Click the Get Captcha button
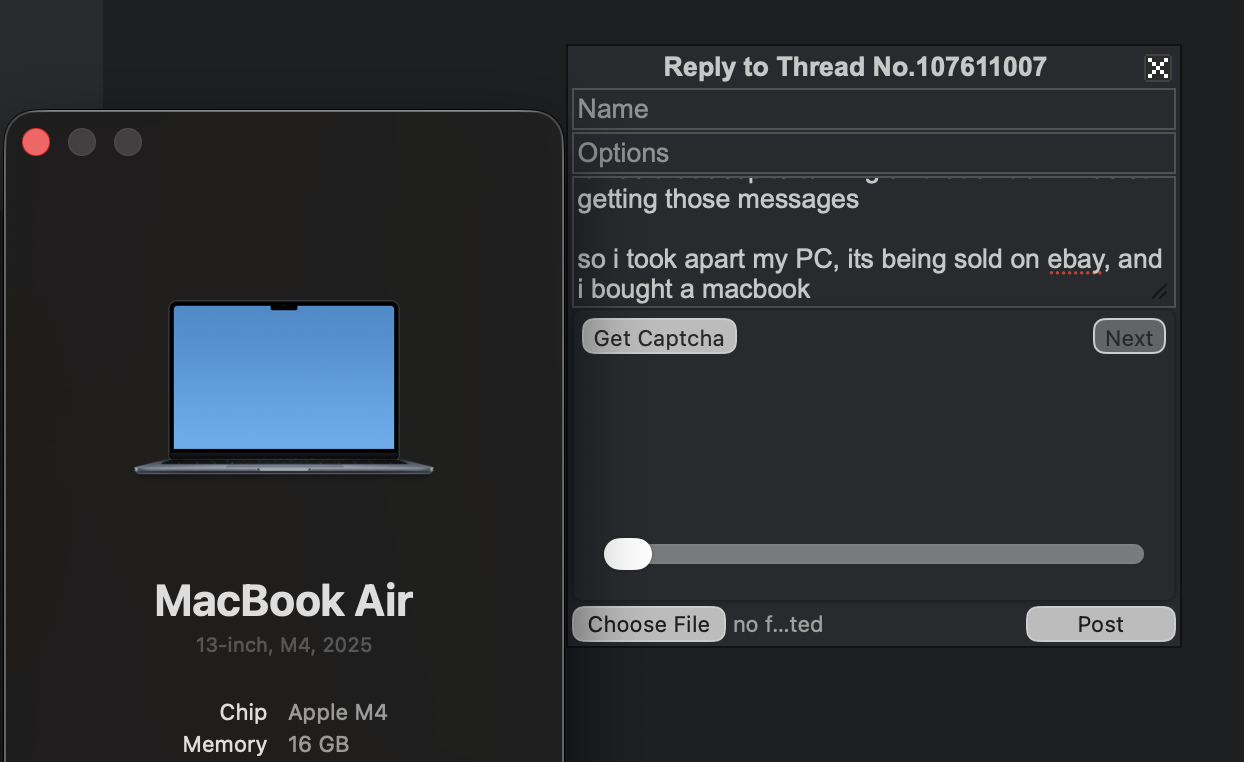This screenshot has height=762, width=1244. click(659, 337)
